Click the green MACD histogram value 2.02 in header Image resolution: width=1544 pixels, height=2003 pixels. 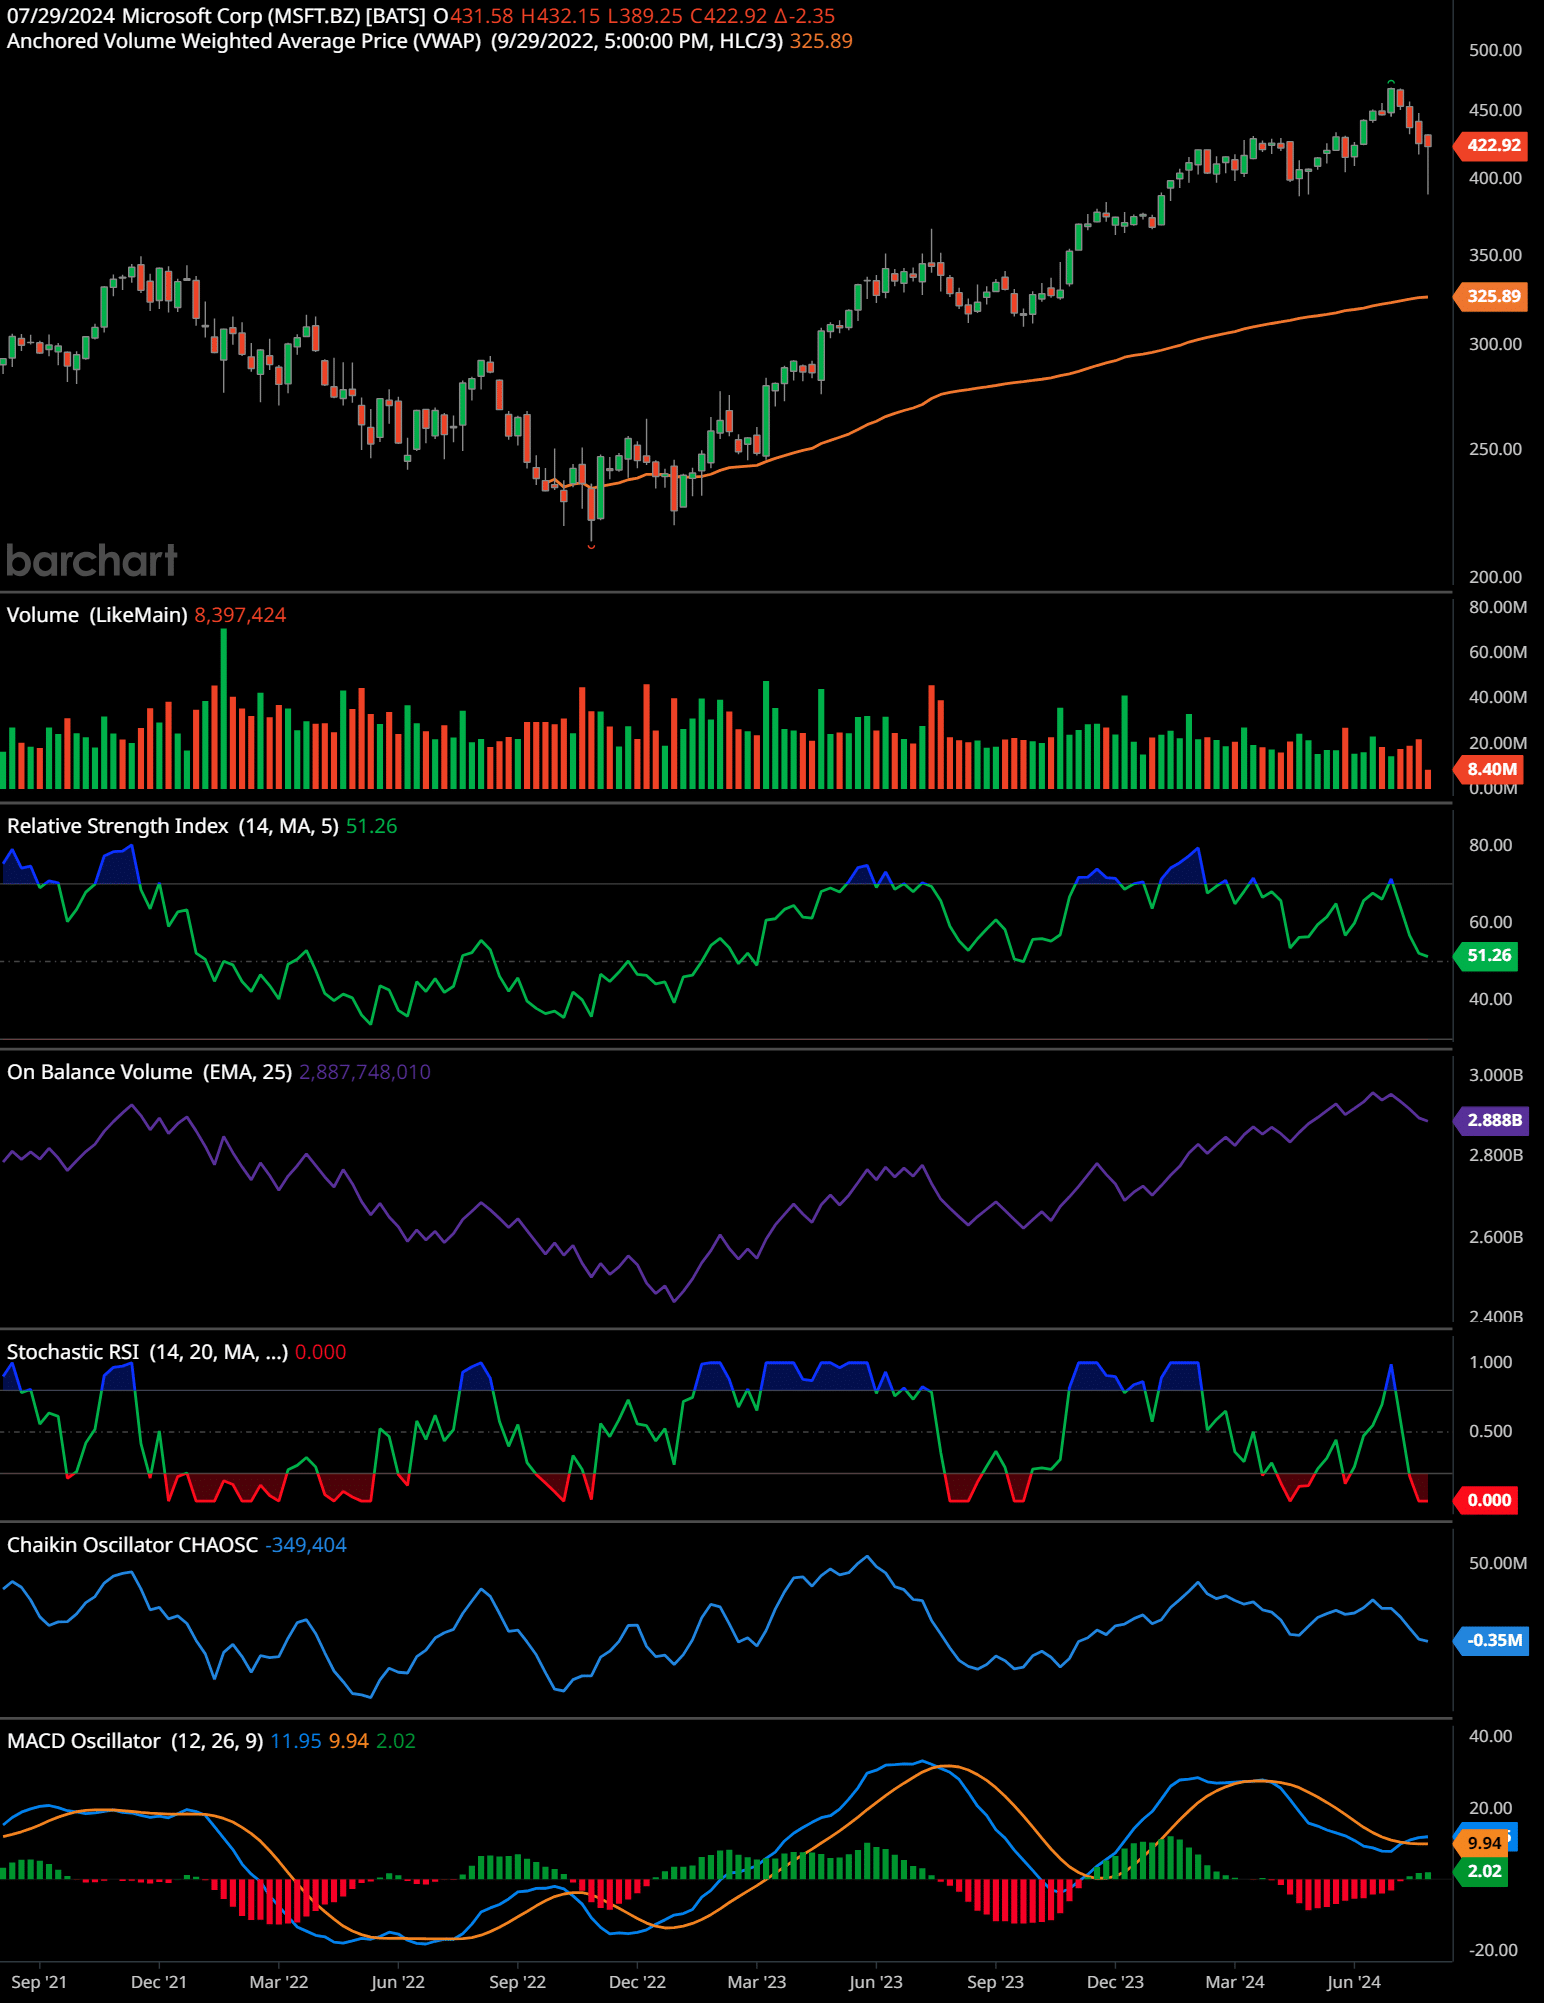[x=396, y=1741]
